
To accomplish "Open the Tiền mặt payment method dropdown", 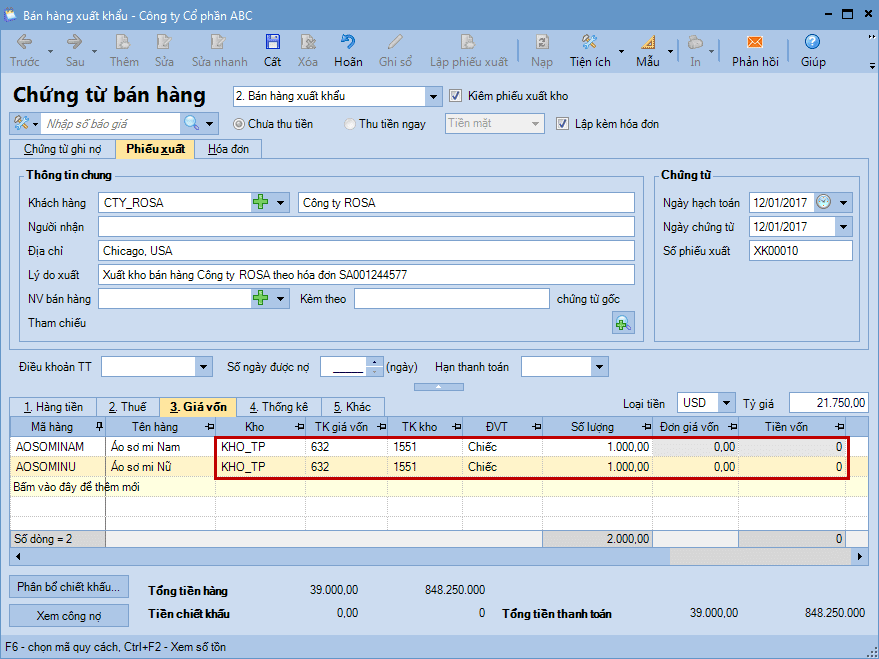I will (535, 124).
